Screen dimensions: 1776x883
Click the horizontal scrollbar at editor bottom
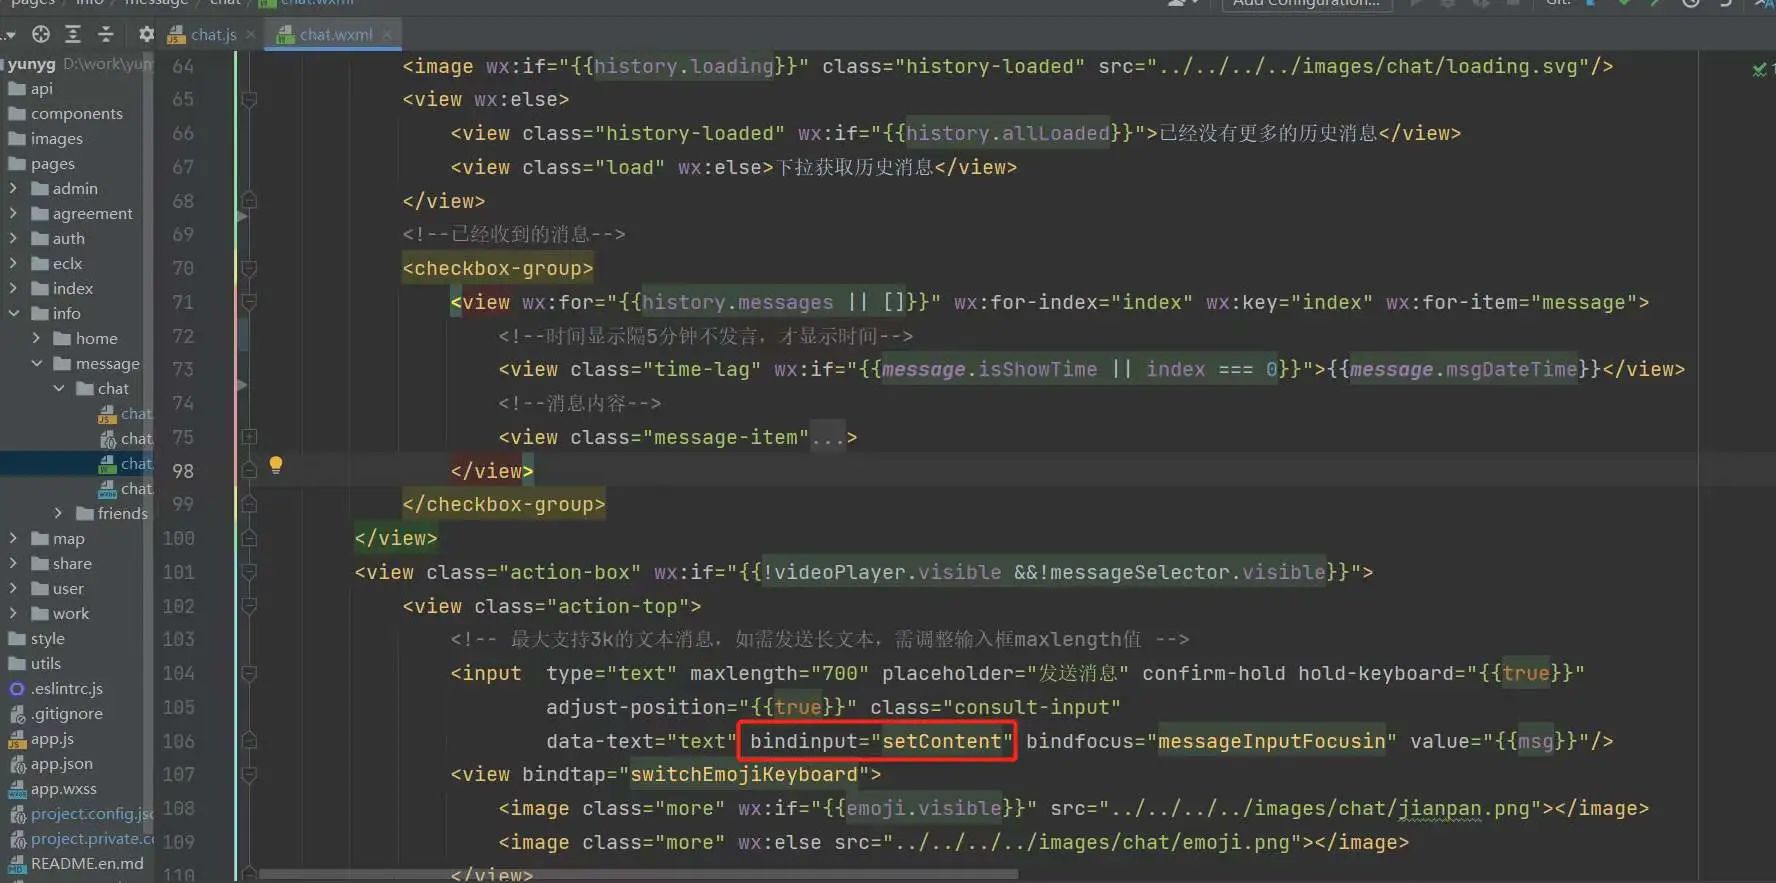click(638, 873)
